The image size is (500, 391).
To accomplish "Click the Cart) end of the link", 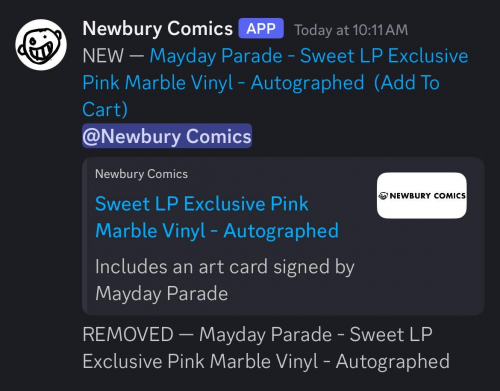I will click(x=105, y=109).
